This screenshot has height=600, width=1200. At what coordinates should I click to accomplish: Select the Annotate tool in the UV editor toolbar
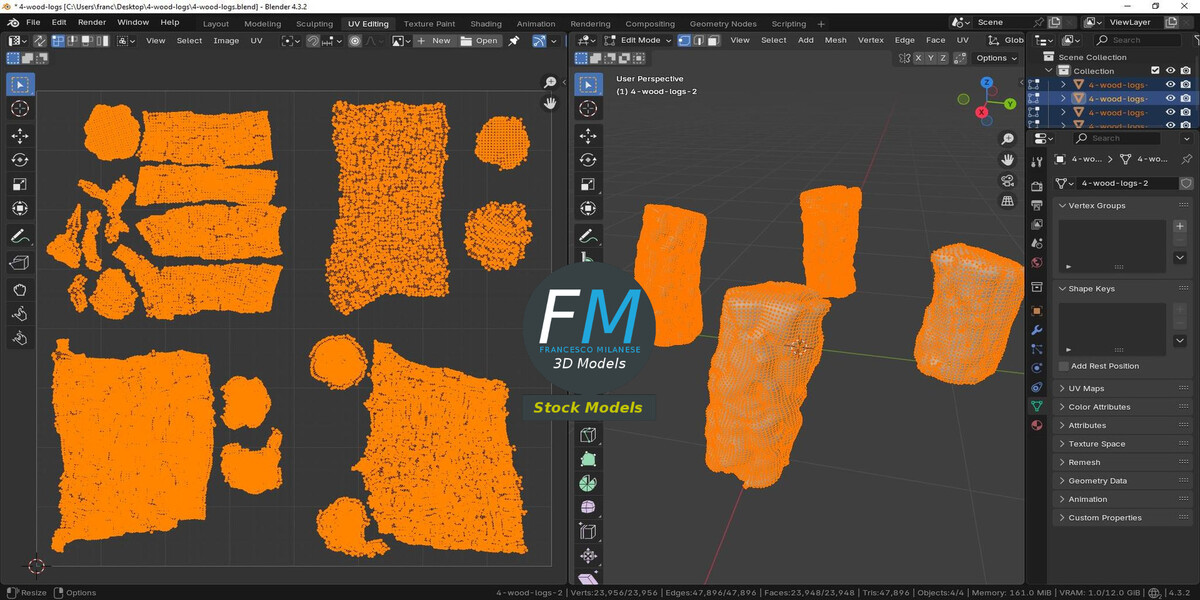click(x=20, y=237)
